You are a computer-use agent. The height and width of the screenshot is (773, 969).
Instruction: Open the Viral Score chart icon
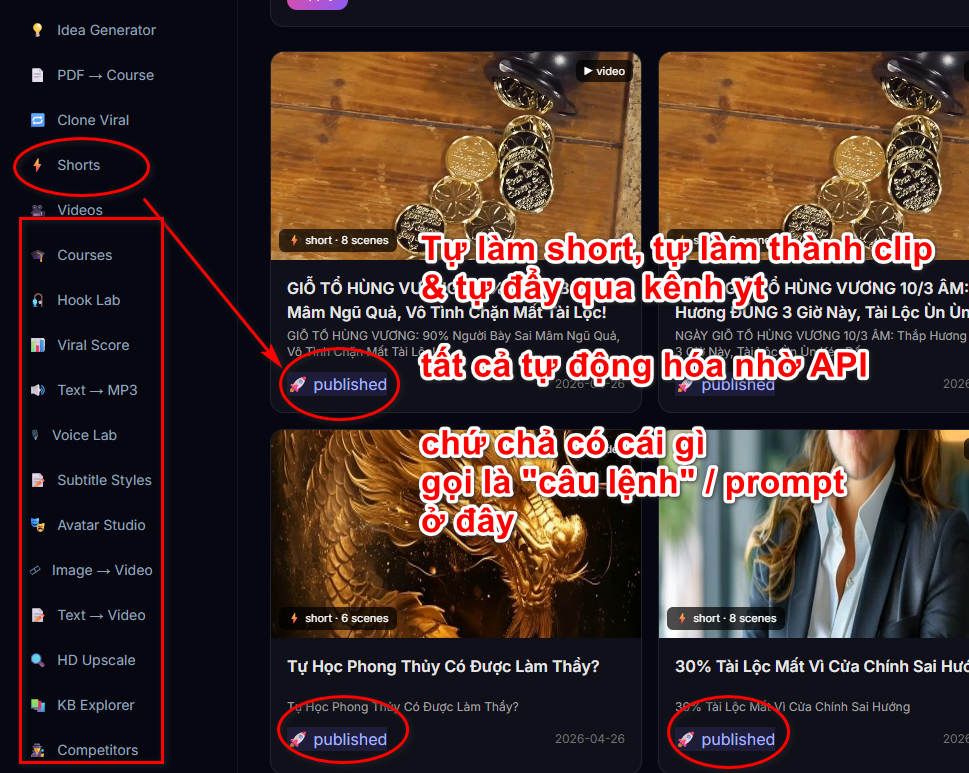38,345
